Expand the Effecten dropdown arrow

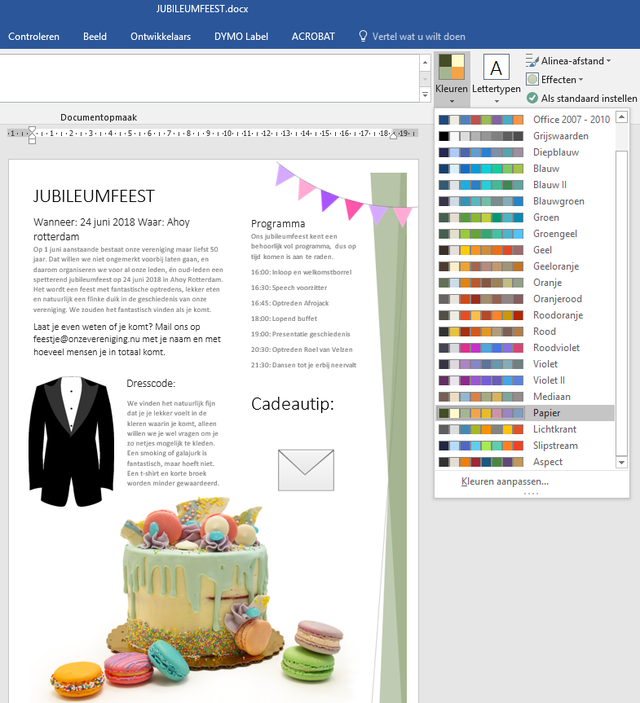[x=581, y=79]
